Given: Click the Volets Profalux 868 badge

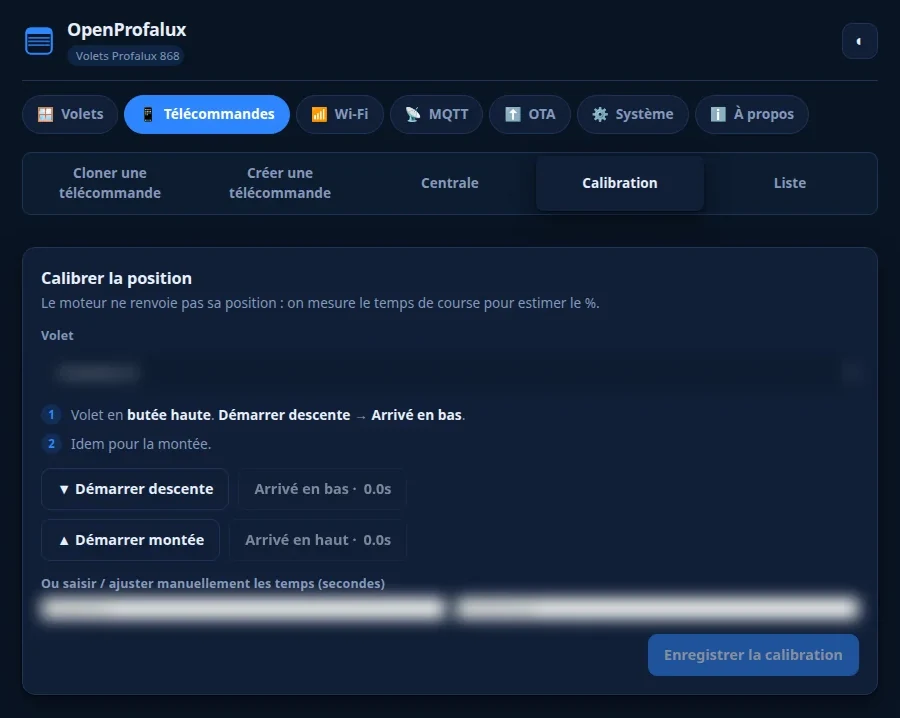Looking at the screenshot, I should coord(127,56).
